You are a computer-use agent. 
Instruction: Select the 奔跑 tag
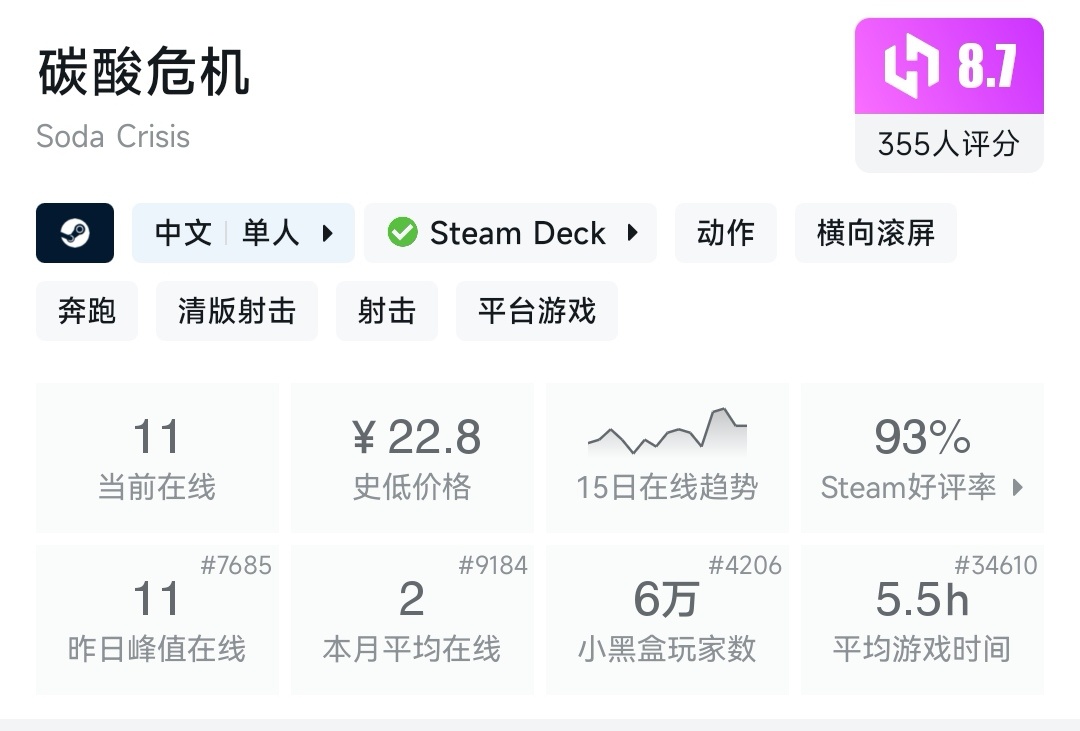[86, 311]
